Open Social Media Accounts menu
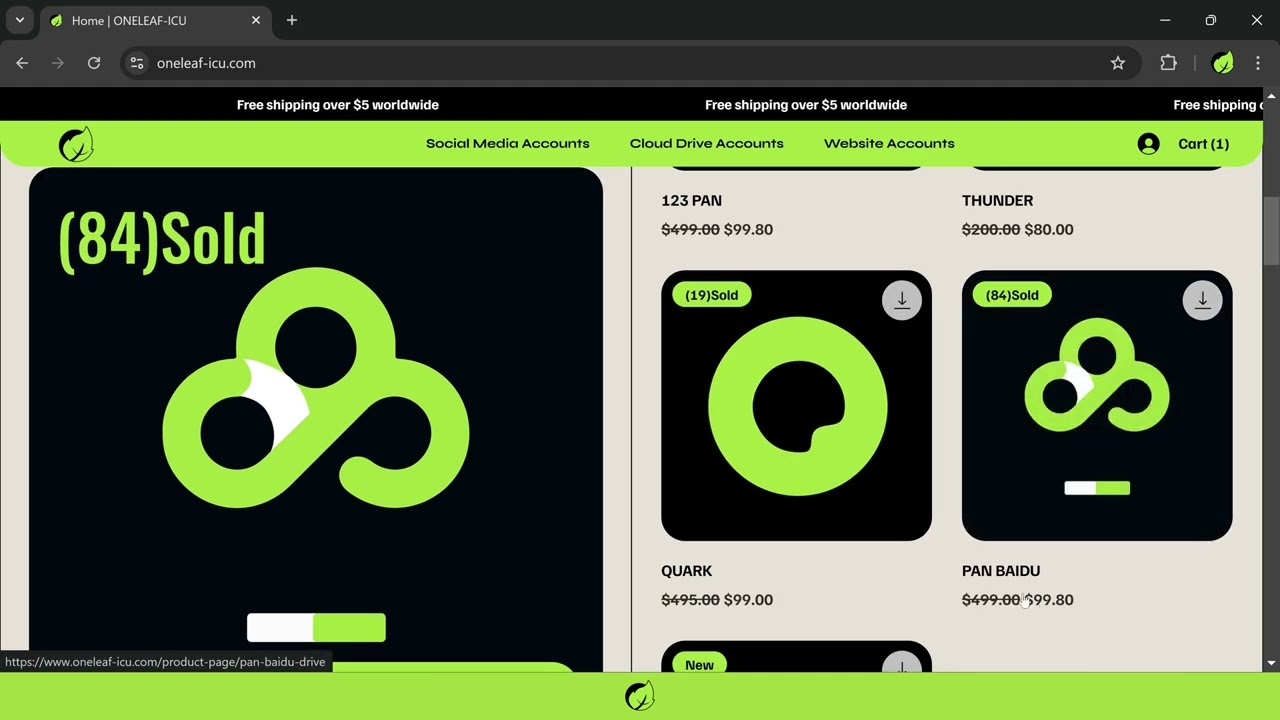 tap(507, 143)
